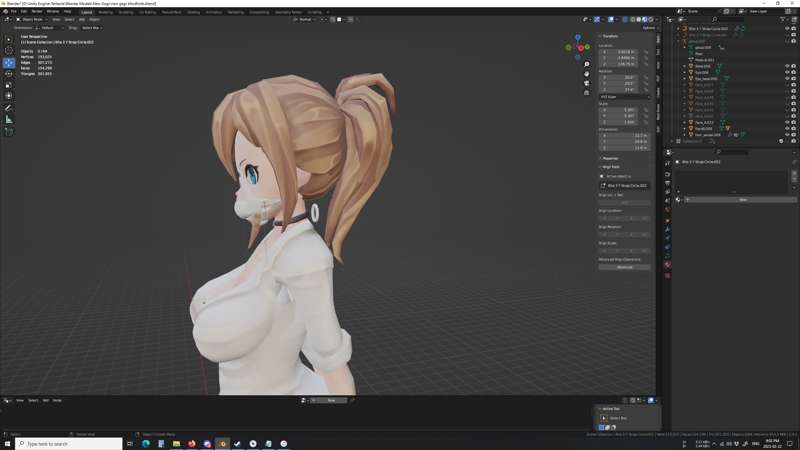This screenshot has width=800, height=450.
Task: Add a new workspace with plus button
Action: [x=328, y=12]
